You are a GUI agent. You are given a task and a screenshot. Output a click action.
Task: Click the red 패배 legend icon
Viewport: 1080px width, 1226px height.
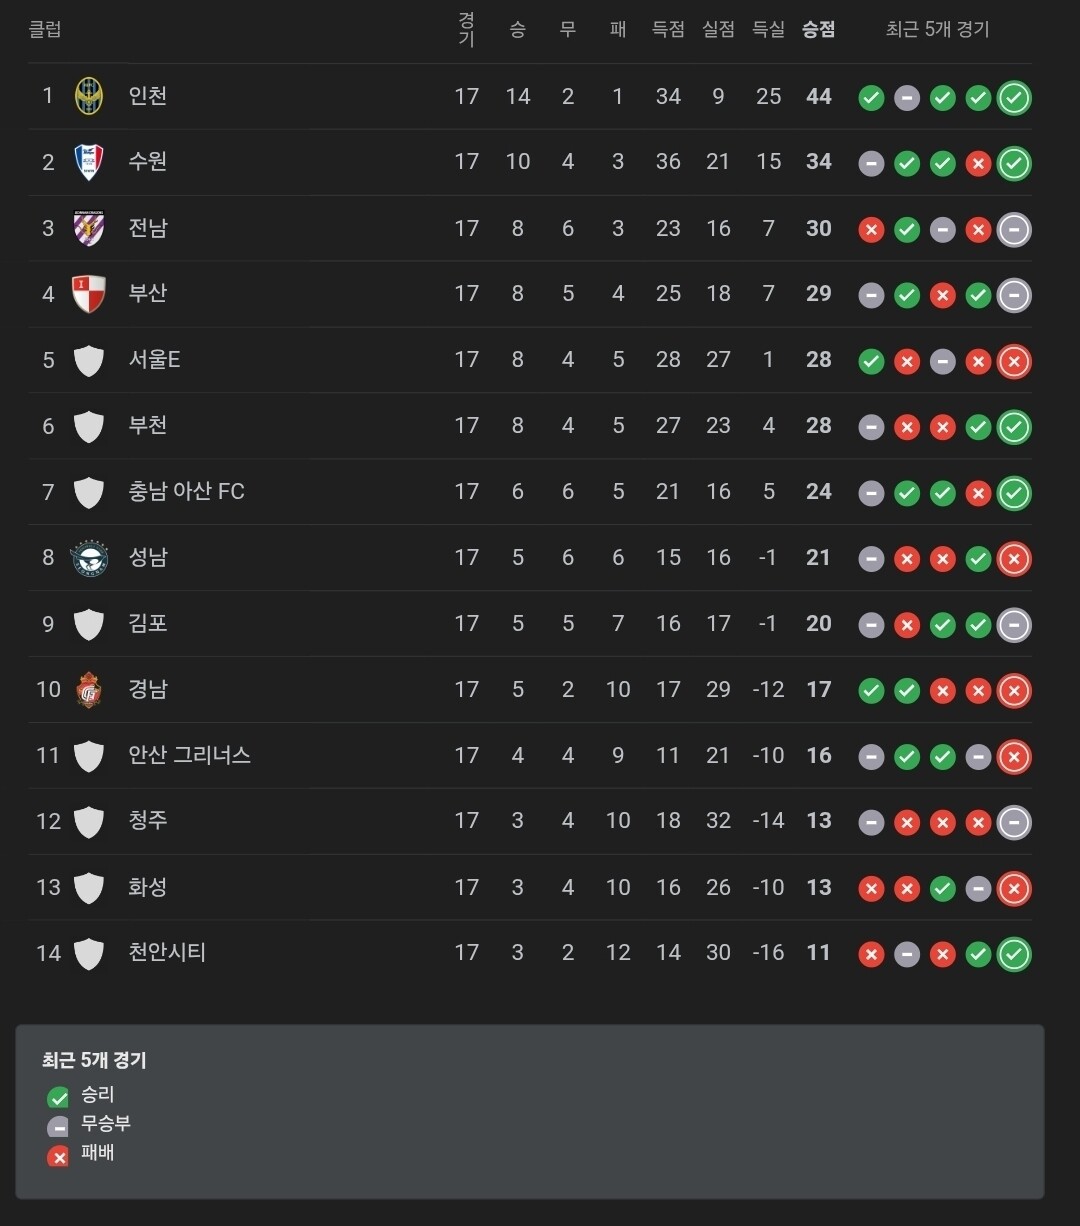tap(59, 1156)
